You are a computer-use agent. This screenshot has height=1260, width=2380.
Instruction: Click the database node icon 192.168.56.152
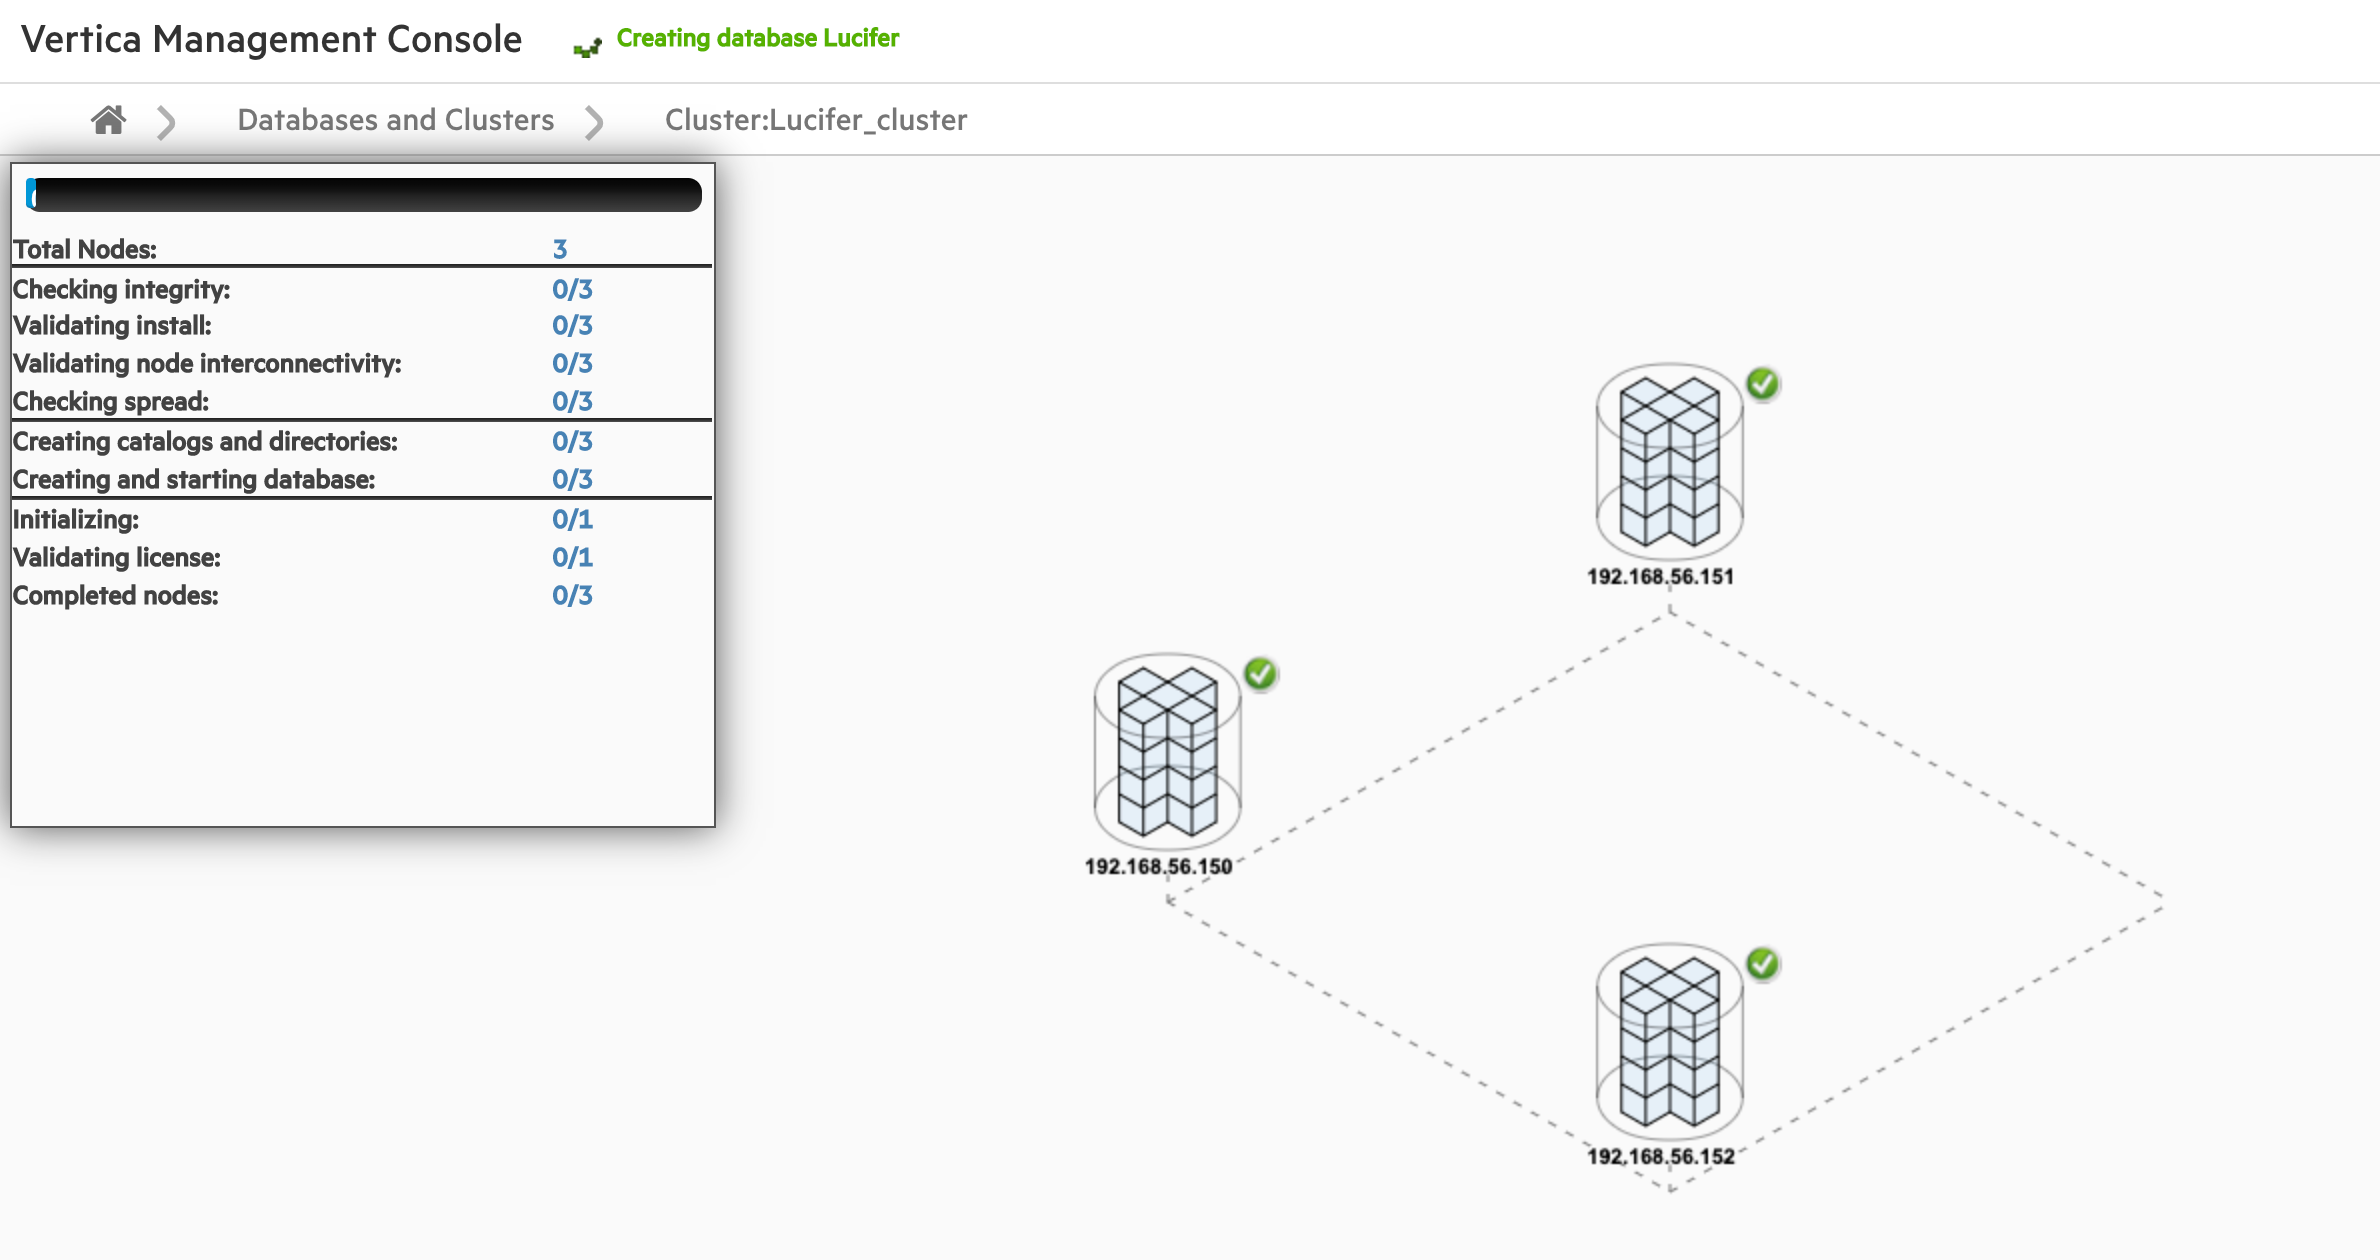pyautogui.click(x=1669, y=1040)
